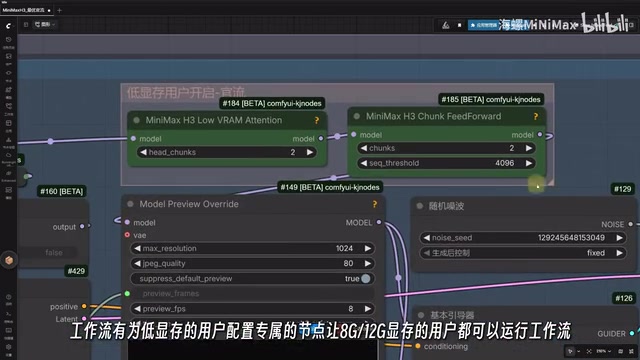
Task: Increase preview_fps with right arrow
Action: tap(368, 309)
